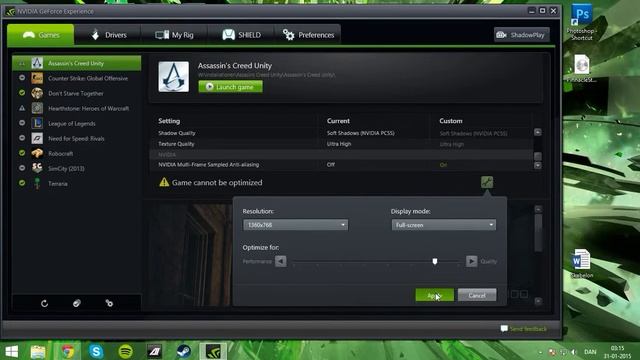Open the My Rig tab
The width and height of the screenshot is (640, 360).
(174, 35)
